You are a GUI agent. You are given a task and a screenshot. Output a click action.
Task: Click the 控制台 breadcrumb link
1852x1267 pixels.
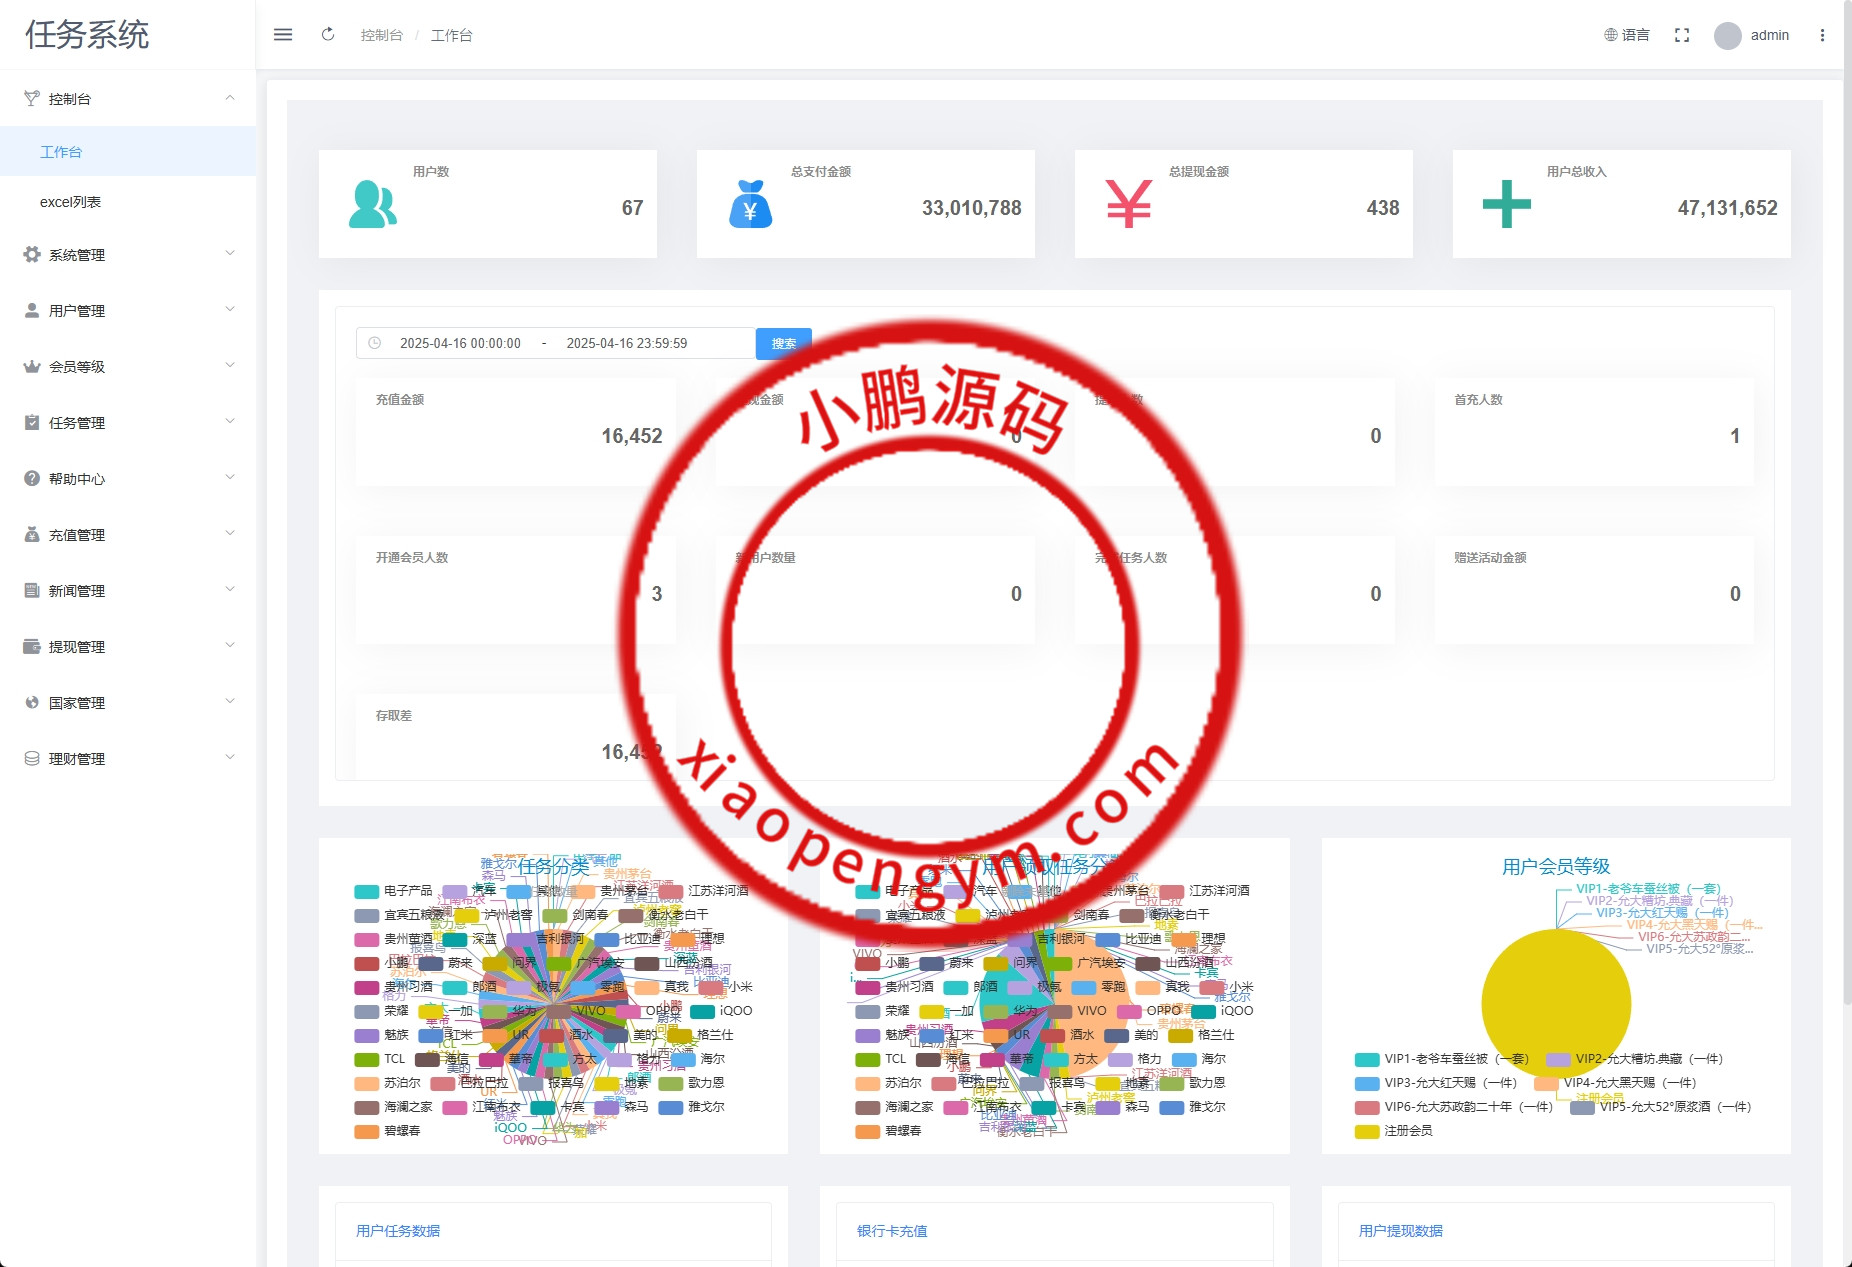(x=381, y=36)
